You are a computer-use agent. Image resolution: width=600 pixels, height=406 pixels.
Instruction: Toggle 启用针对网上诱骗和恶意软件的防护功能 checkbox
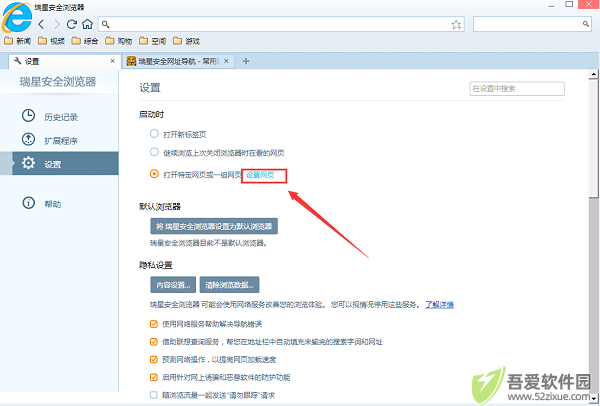click(153, 377)
